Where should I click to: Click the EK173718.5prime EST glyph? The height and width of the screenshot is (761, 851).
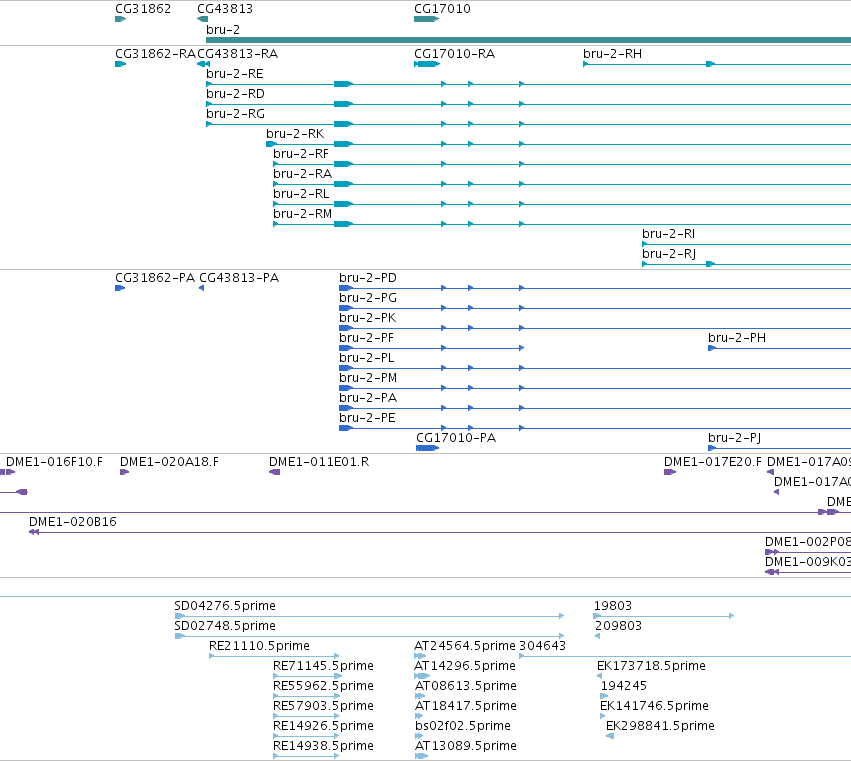(x=599, y=676)
